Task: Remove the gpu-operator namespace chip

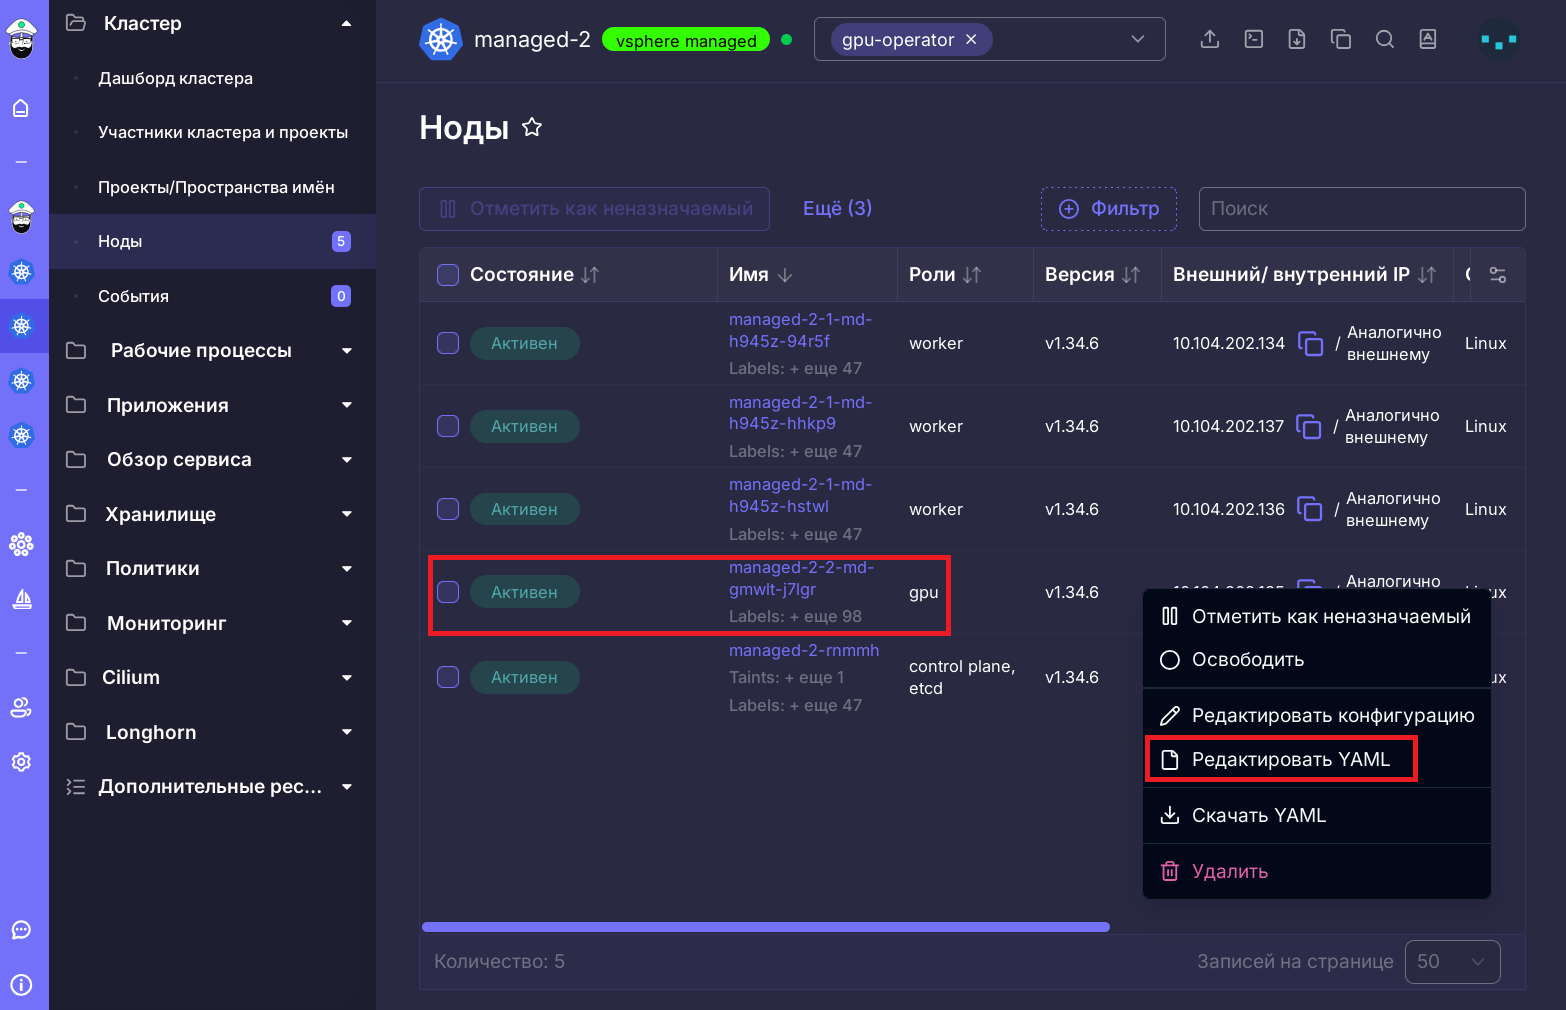Action: pyautogui.click(x=971, y=39)
